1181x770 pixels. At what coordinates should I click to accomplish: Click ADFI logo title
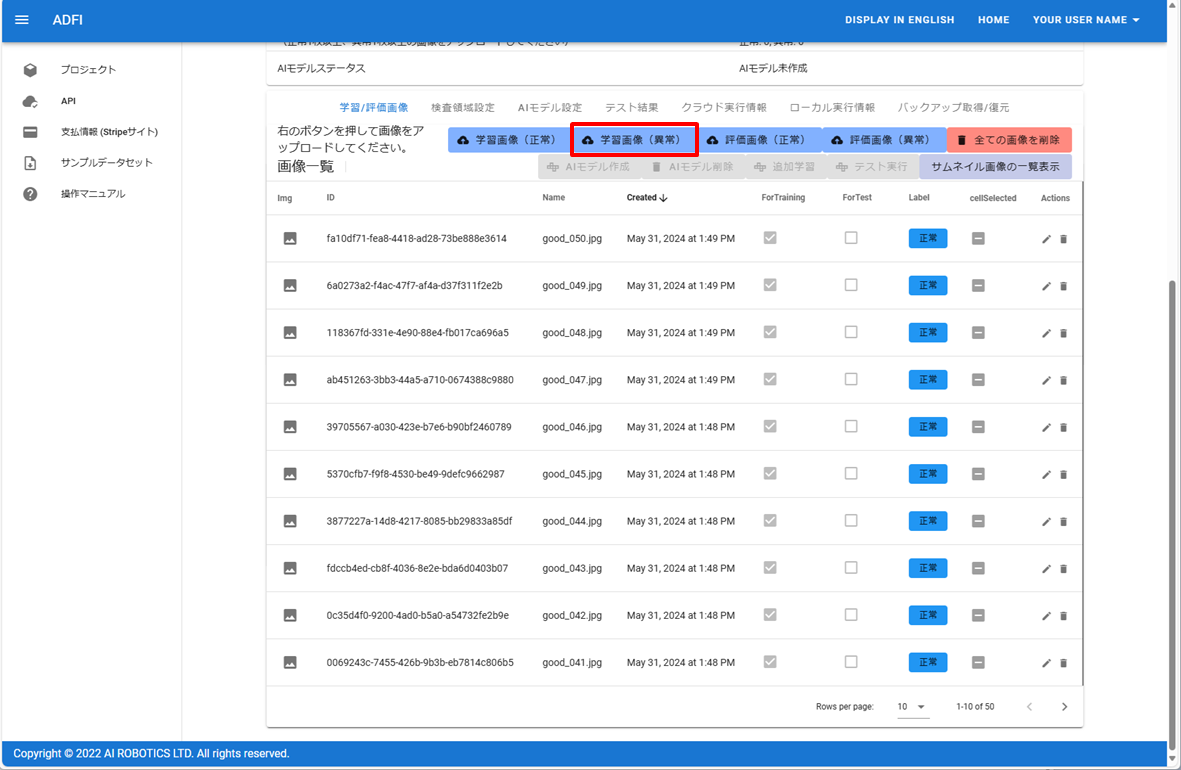[x=68, y=20]
